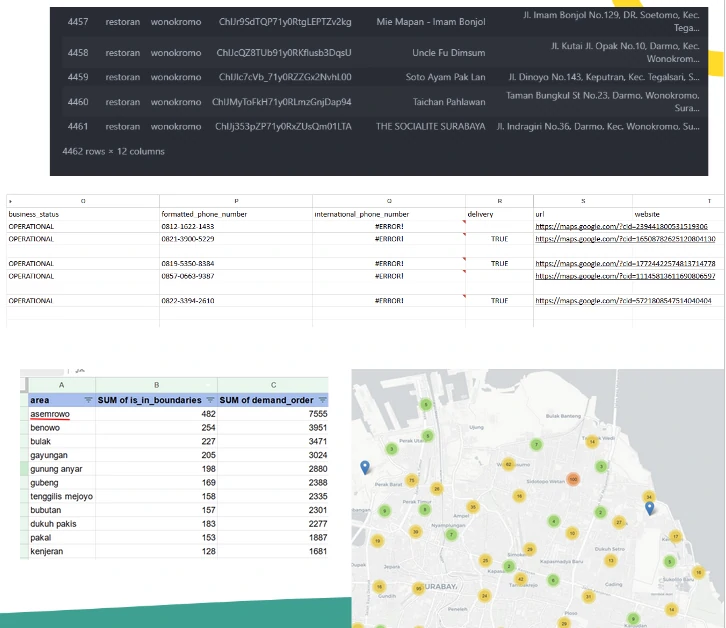Select the asemrowo cell in the area column
The image size is (726, 628).
(x=50, y=414)
